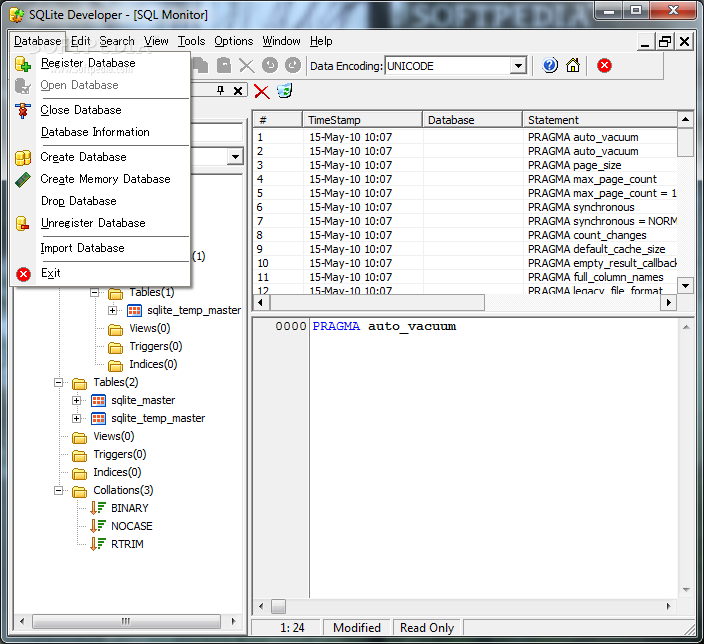Click the TimeStamp column header
The height and width of the screenshot is (644, 704).
362,120
